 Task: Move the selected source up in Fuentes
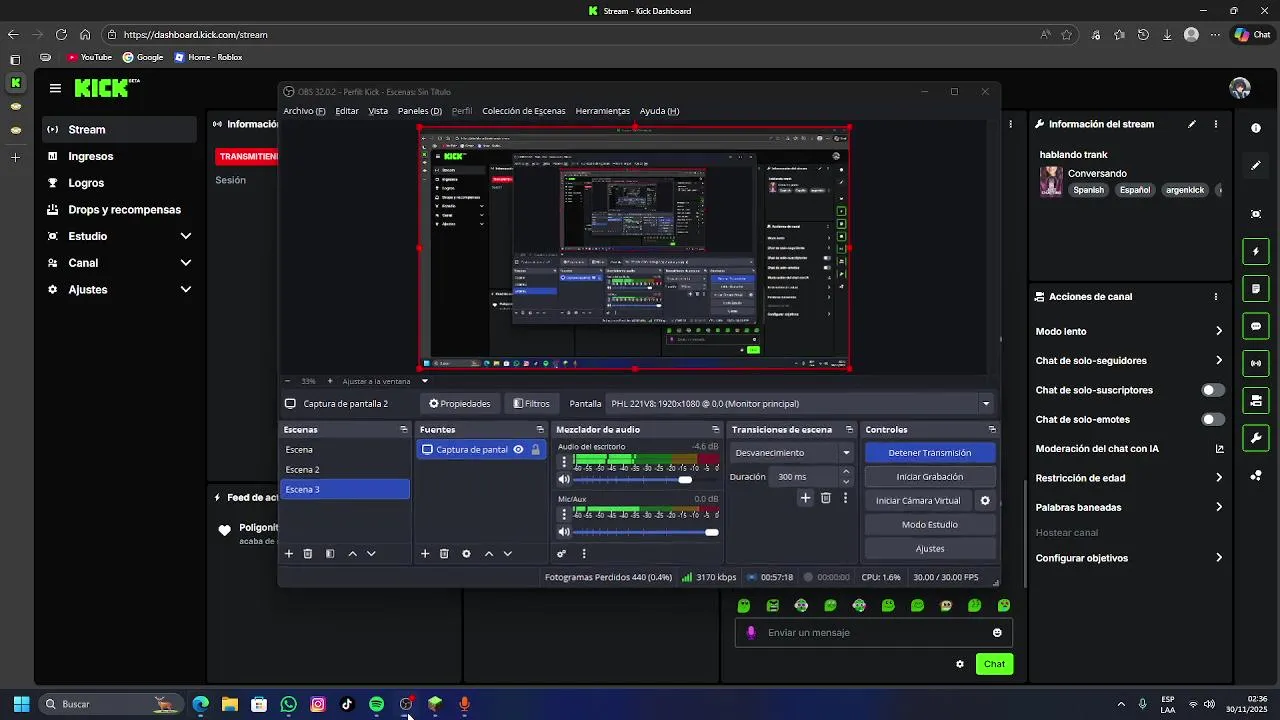tap(489, 554)
